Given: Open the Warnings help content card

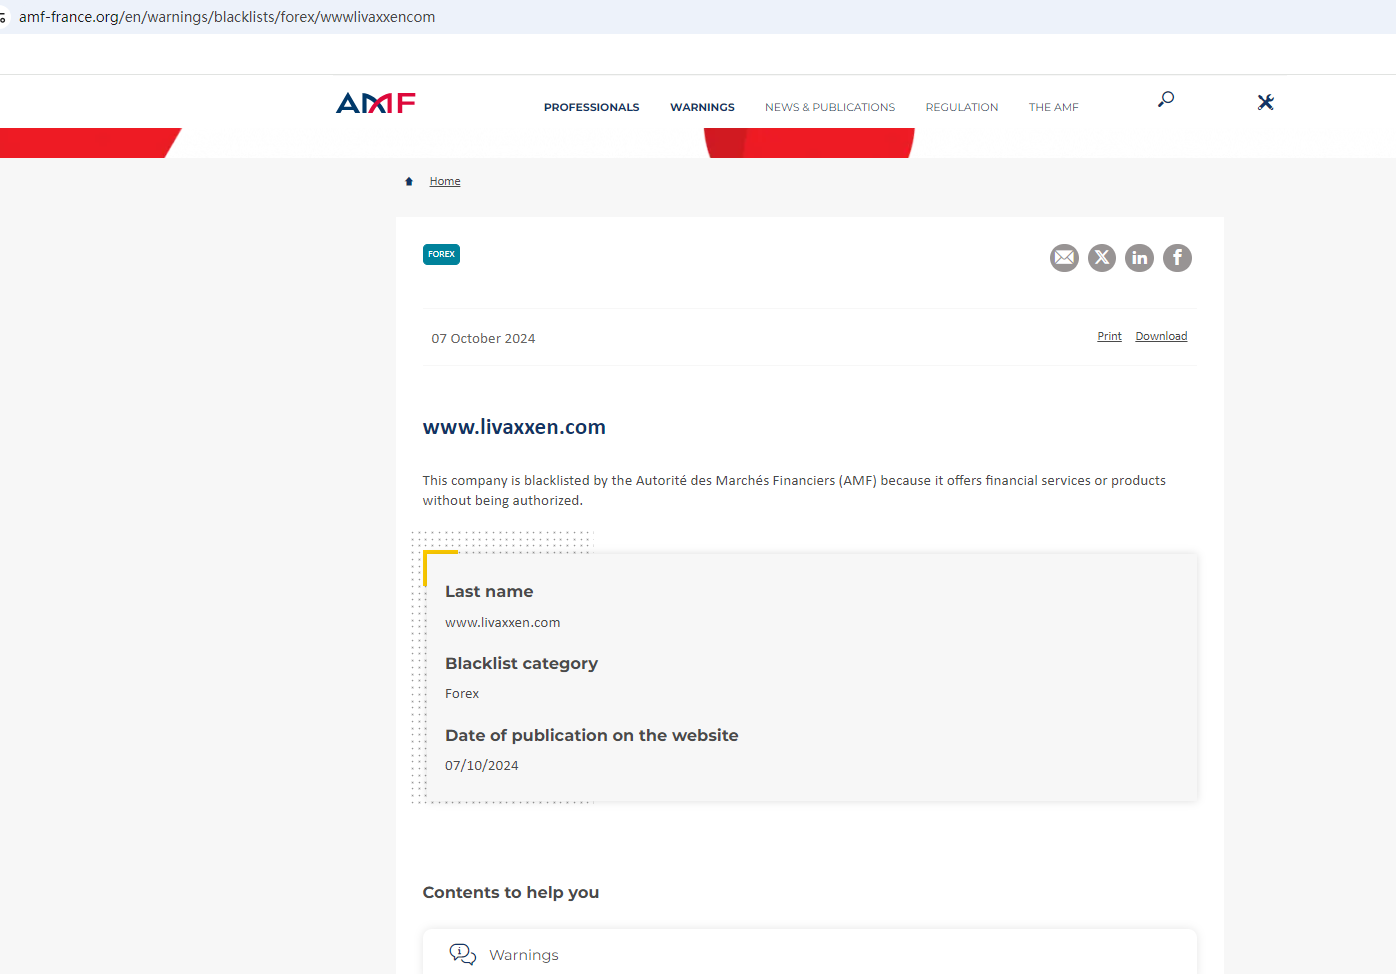Looking at the screenshot, I should pyautogui.click(x=810, y=954).
